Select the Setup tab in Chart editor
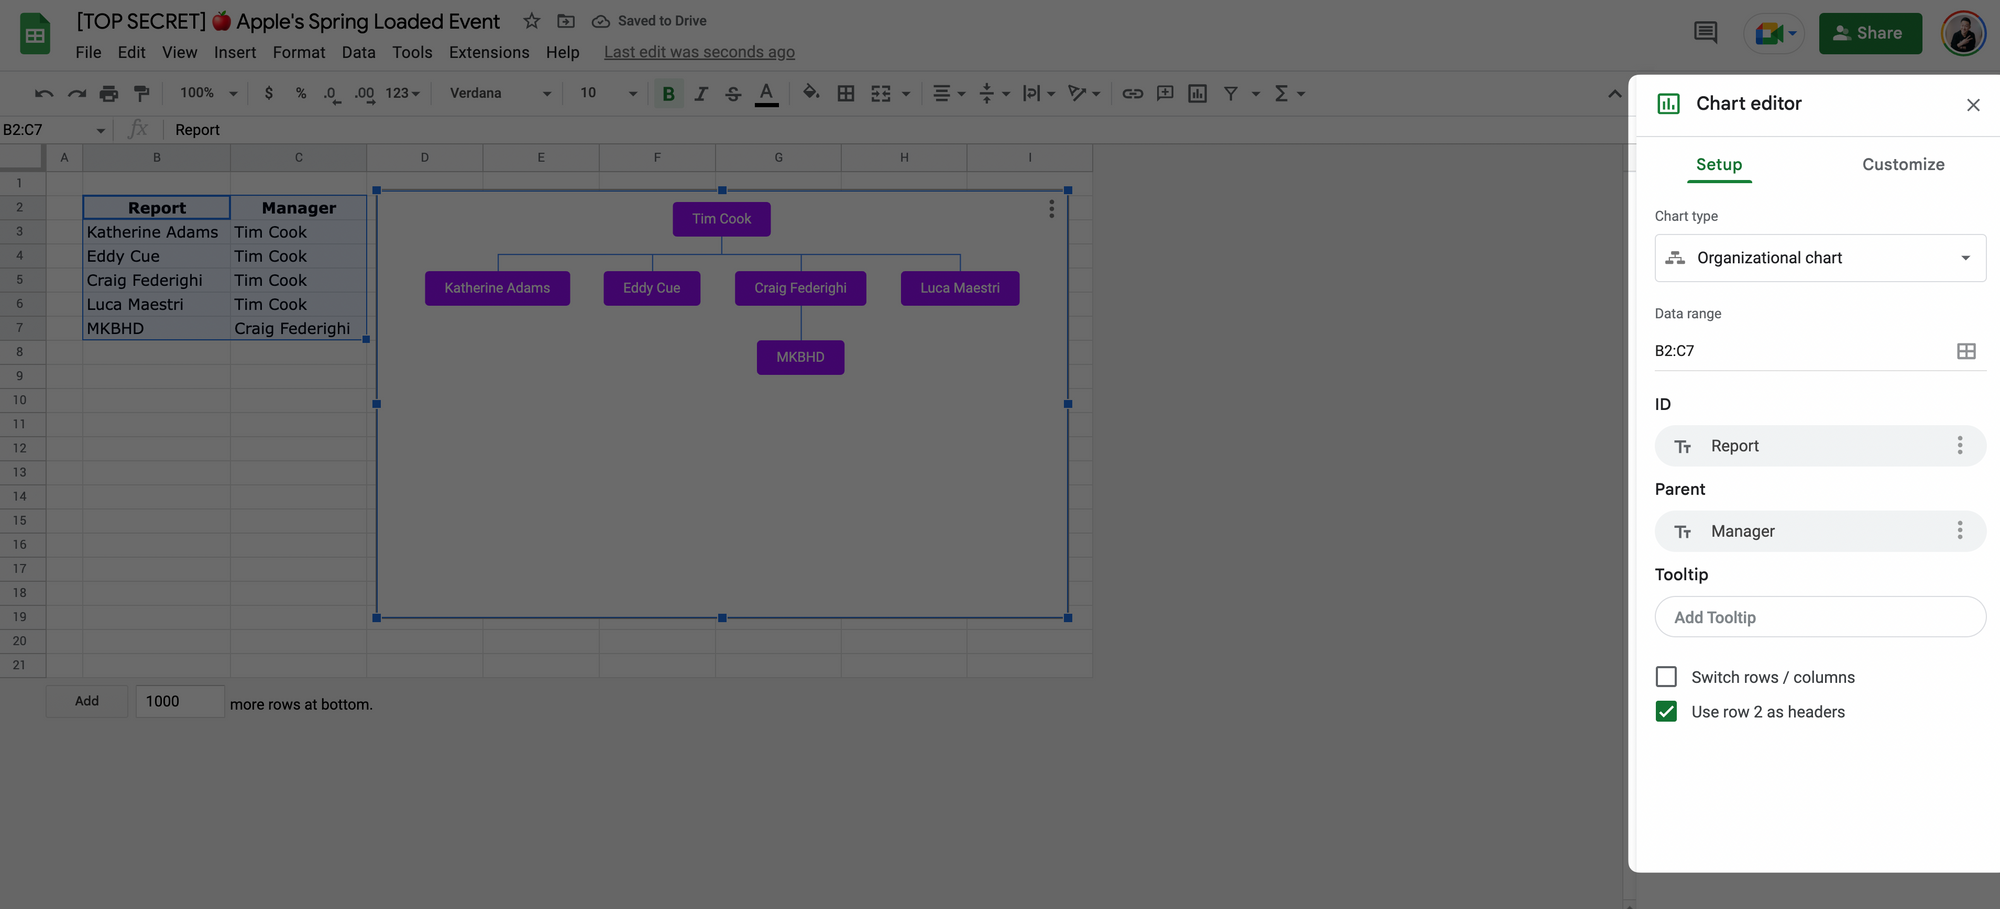 (1719, 164)
